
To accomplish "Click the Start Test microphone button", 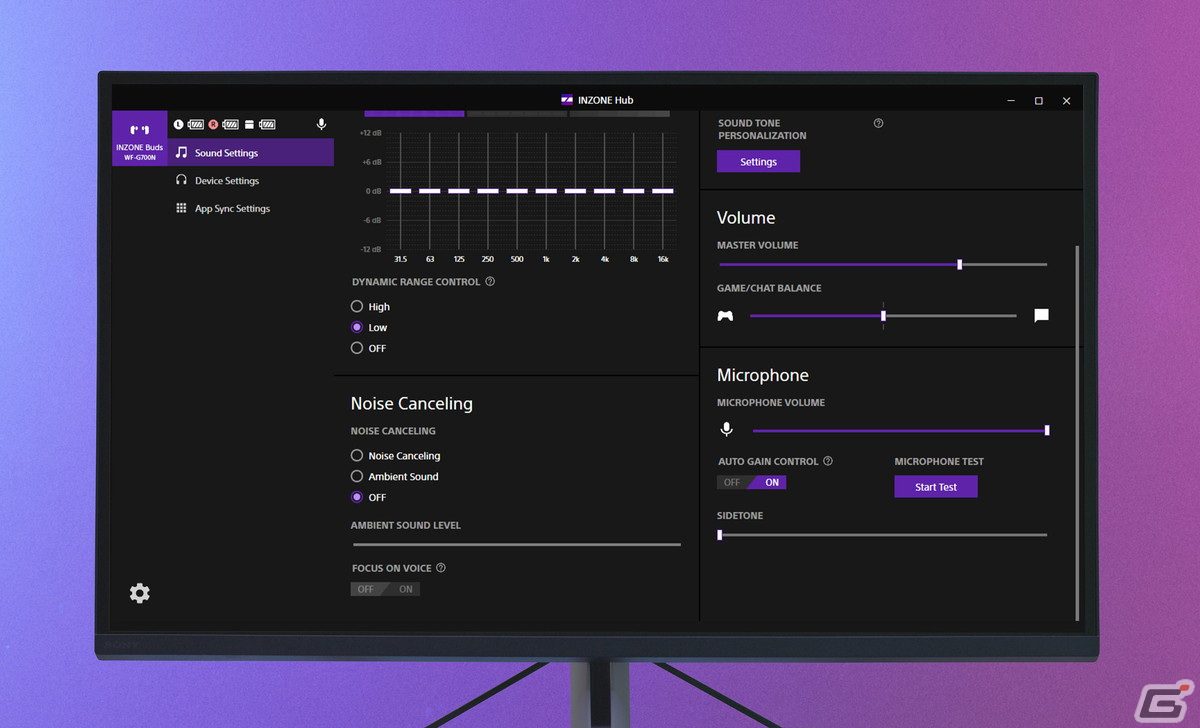I will point(936,487).
